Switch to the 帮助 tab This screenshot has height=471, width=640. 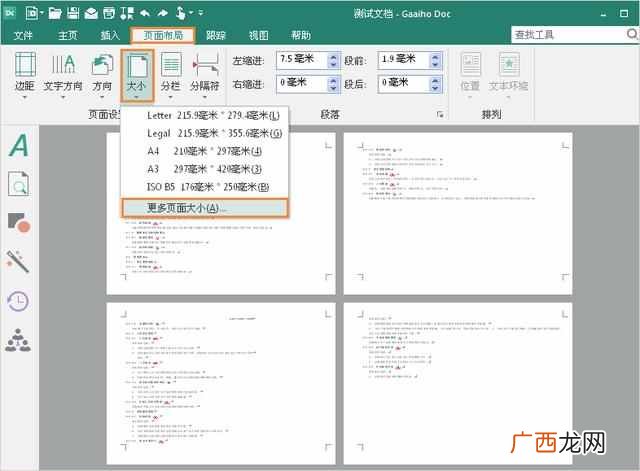(x=301, y=36)
